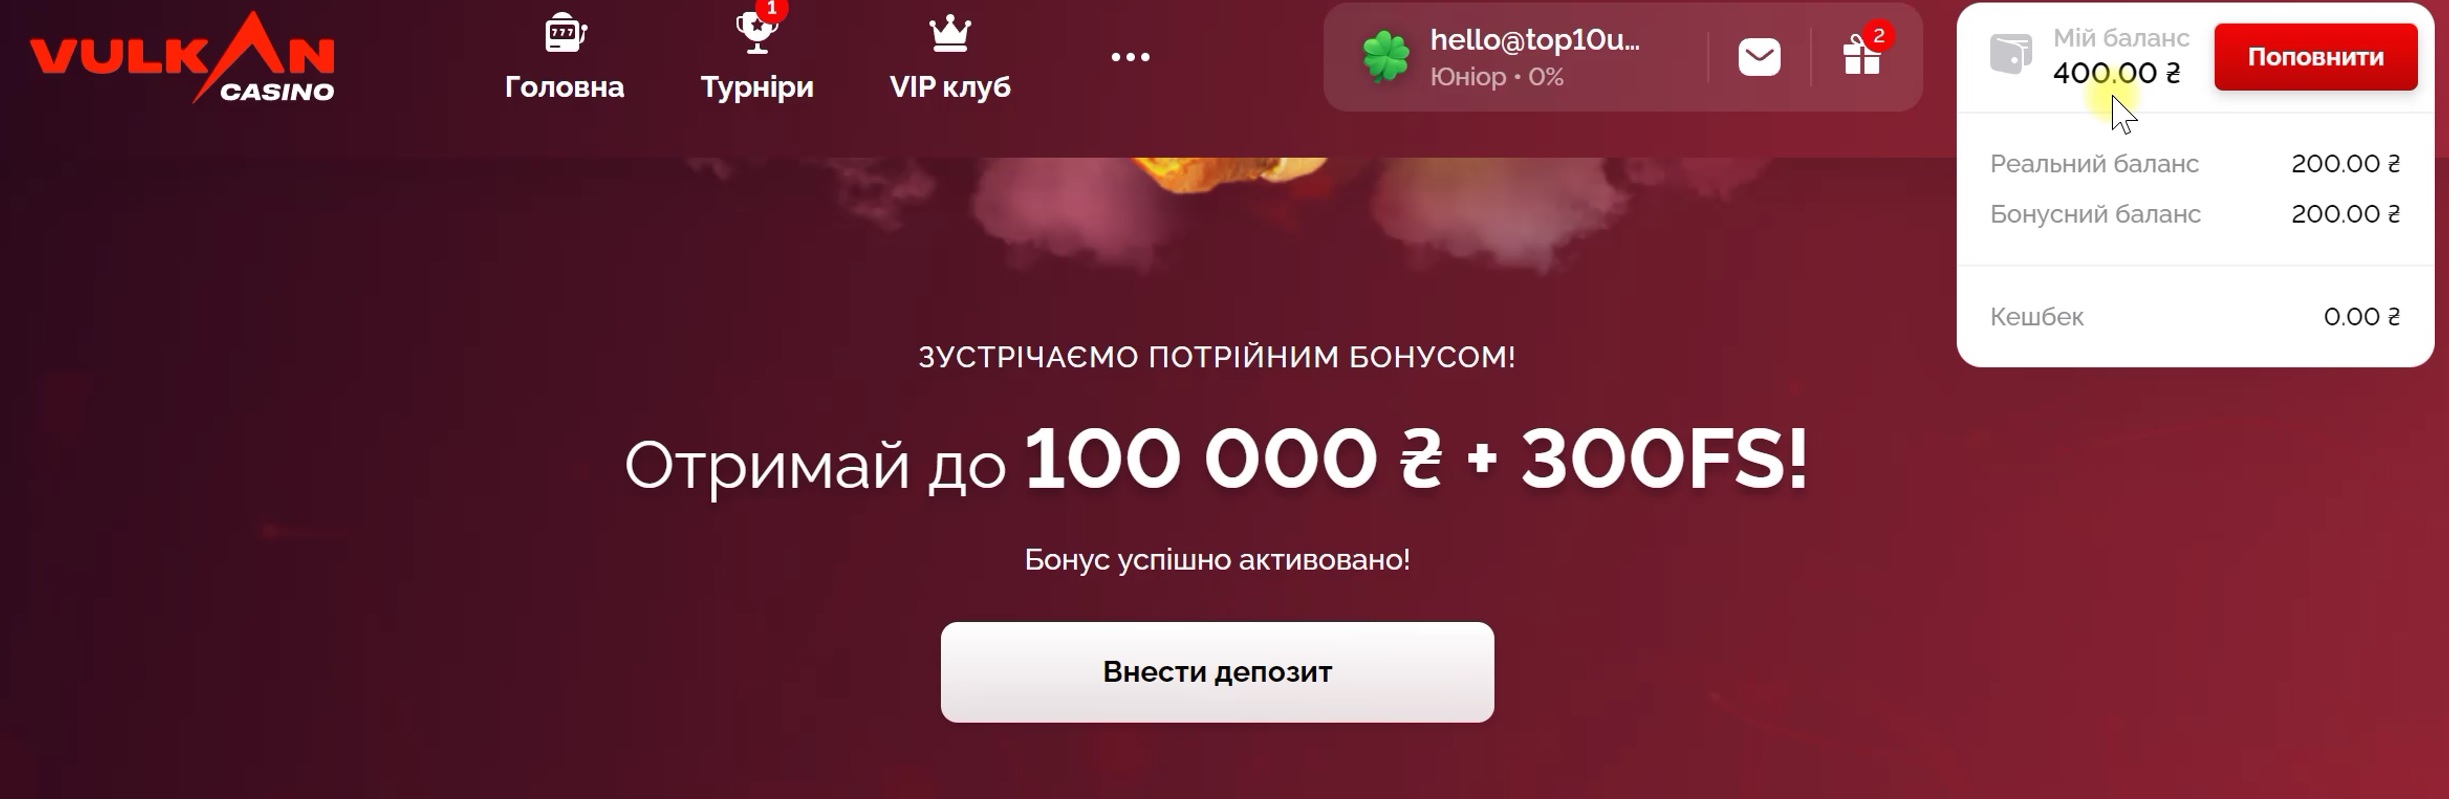This screenshot has width=2449, height=799.
Task: Open the Турніри menu item
Action: 757,87
